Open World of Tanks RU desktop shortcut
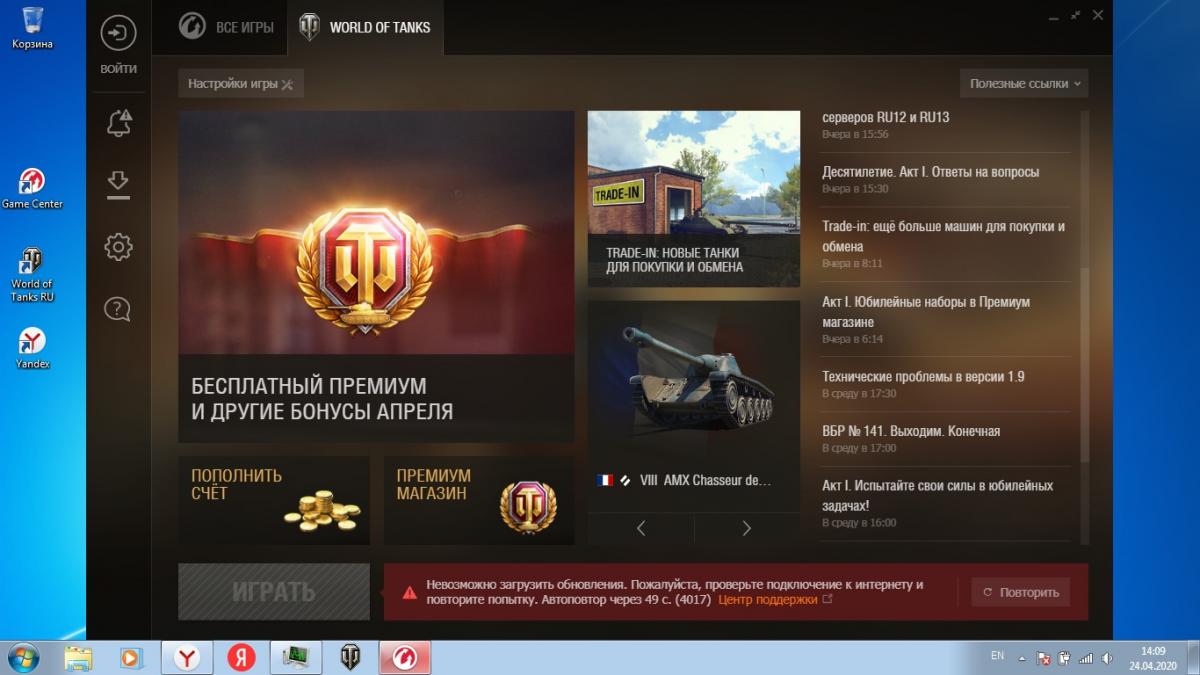The width and height of the screenshot is (1200, 675). click(x=32, y=275)
